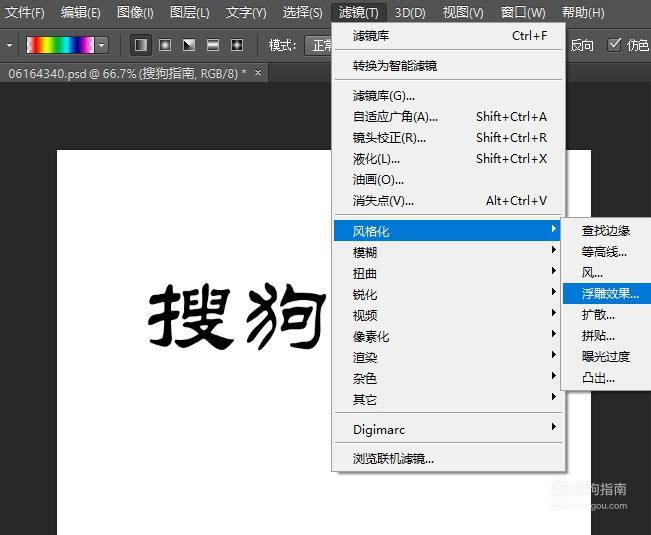Open the rainbow gradient swatch editor
The width and height of the screenshot is (651, 535).
pyautogui.click(x=60, y=45)
